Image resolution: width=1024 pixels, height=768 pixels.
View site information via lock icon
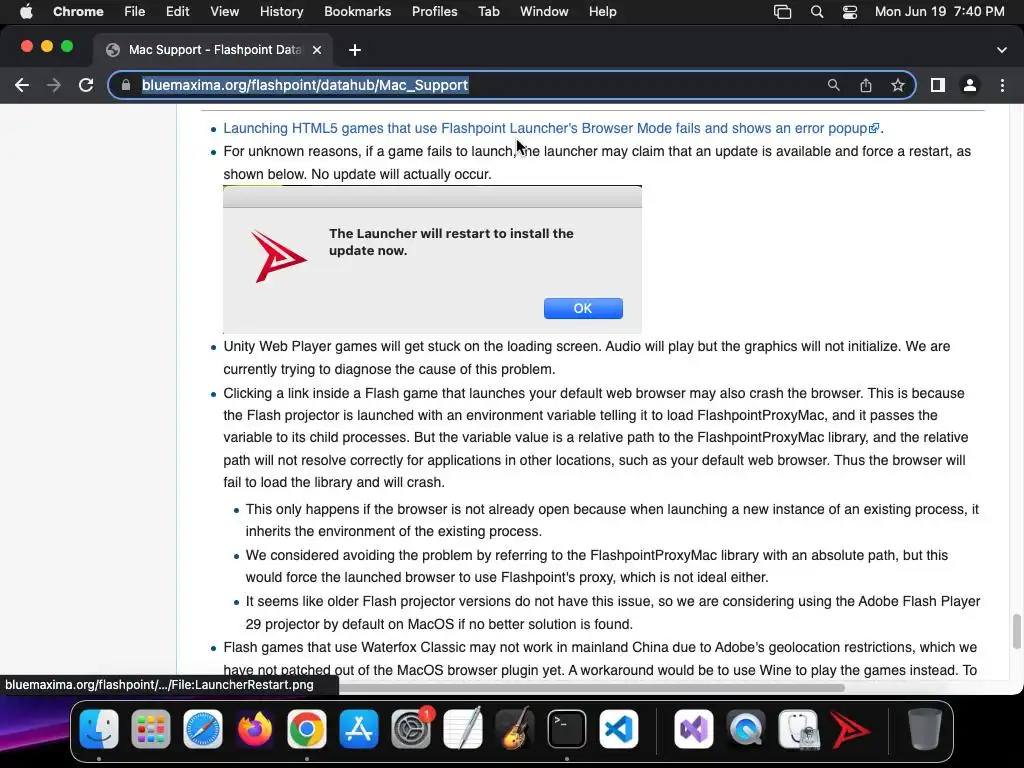click(126, 86)
